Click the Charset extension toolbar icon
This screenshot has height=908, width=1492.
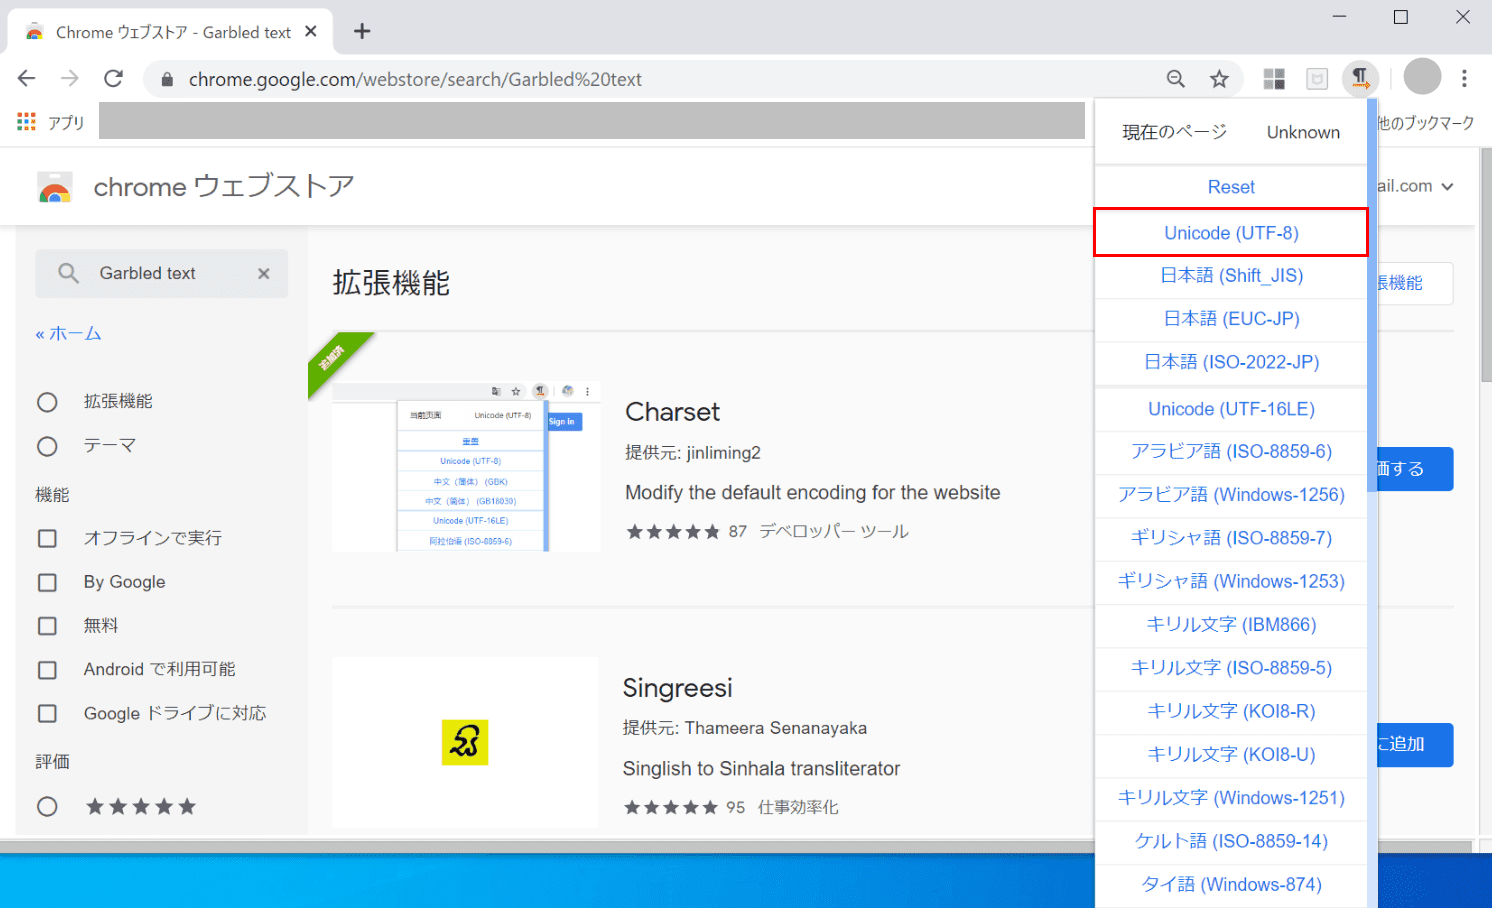[x=1360, y=78]
